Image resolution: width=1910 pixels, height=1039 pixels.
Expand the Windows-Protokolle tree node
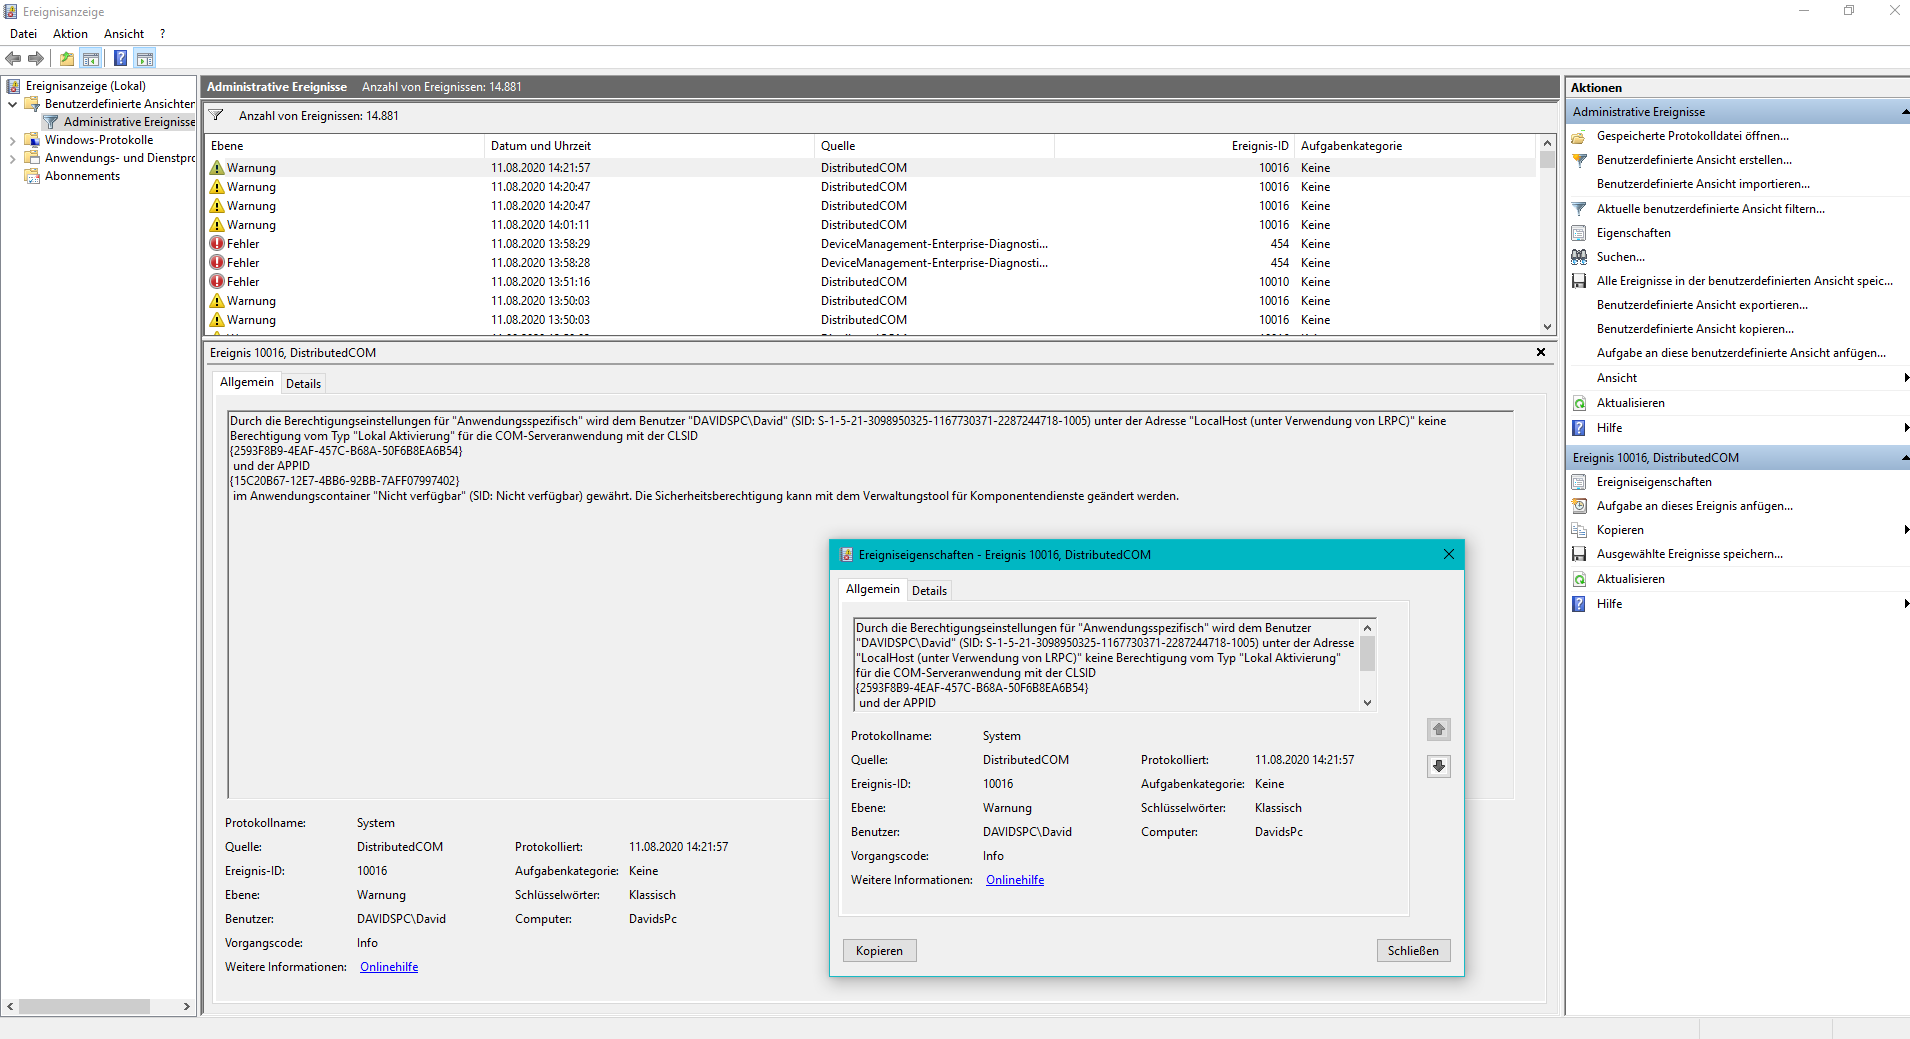(x=12, y=141)
